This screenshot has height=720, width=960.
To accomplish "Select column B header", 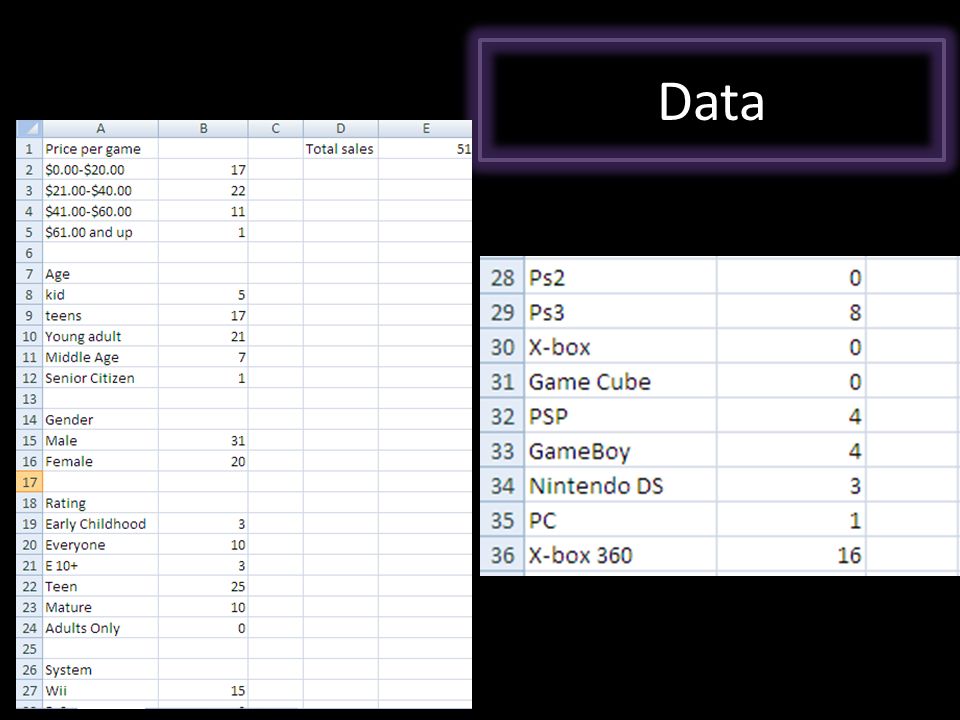I will (x=203, y=129).
